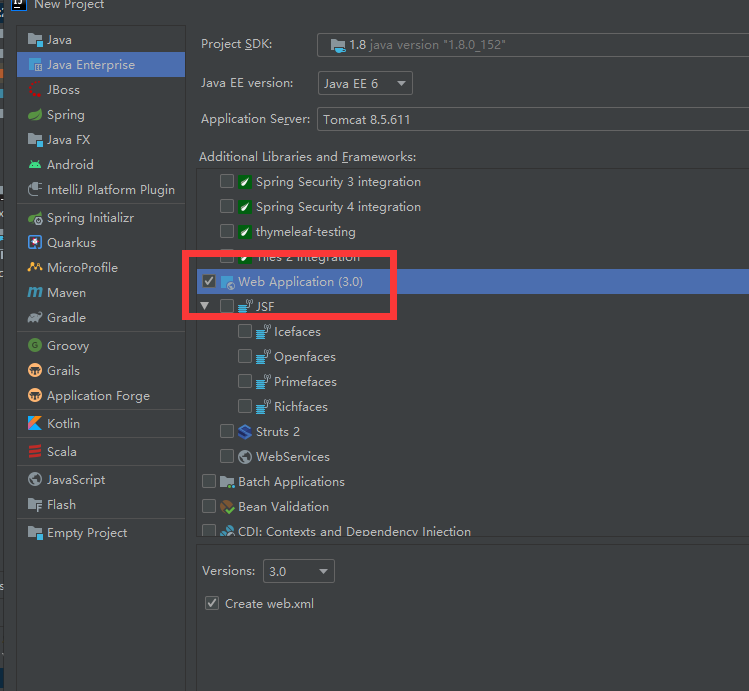Screen dimensions: 749x691
Task: Enable Spring Security 3 integration checkbox
Action: point(227,181)
